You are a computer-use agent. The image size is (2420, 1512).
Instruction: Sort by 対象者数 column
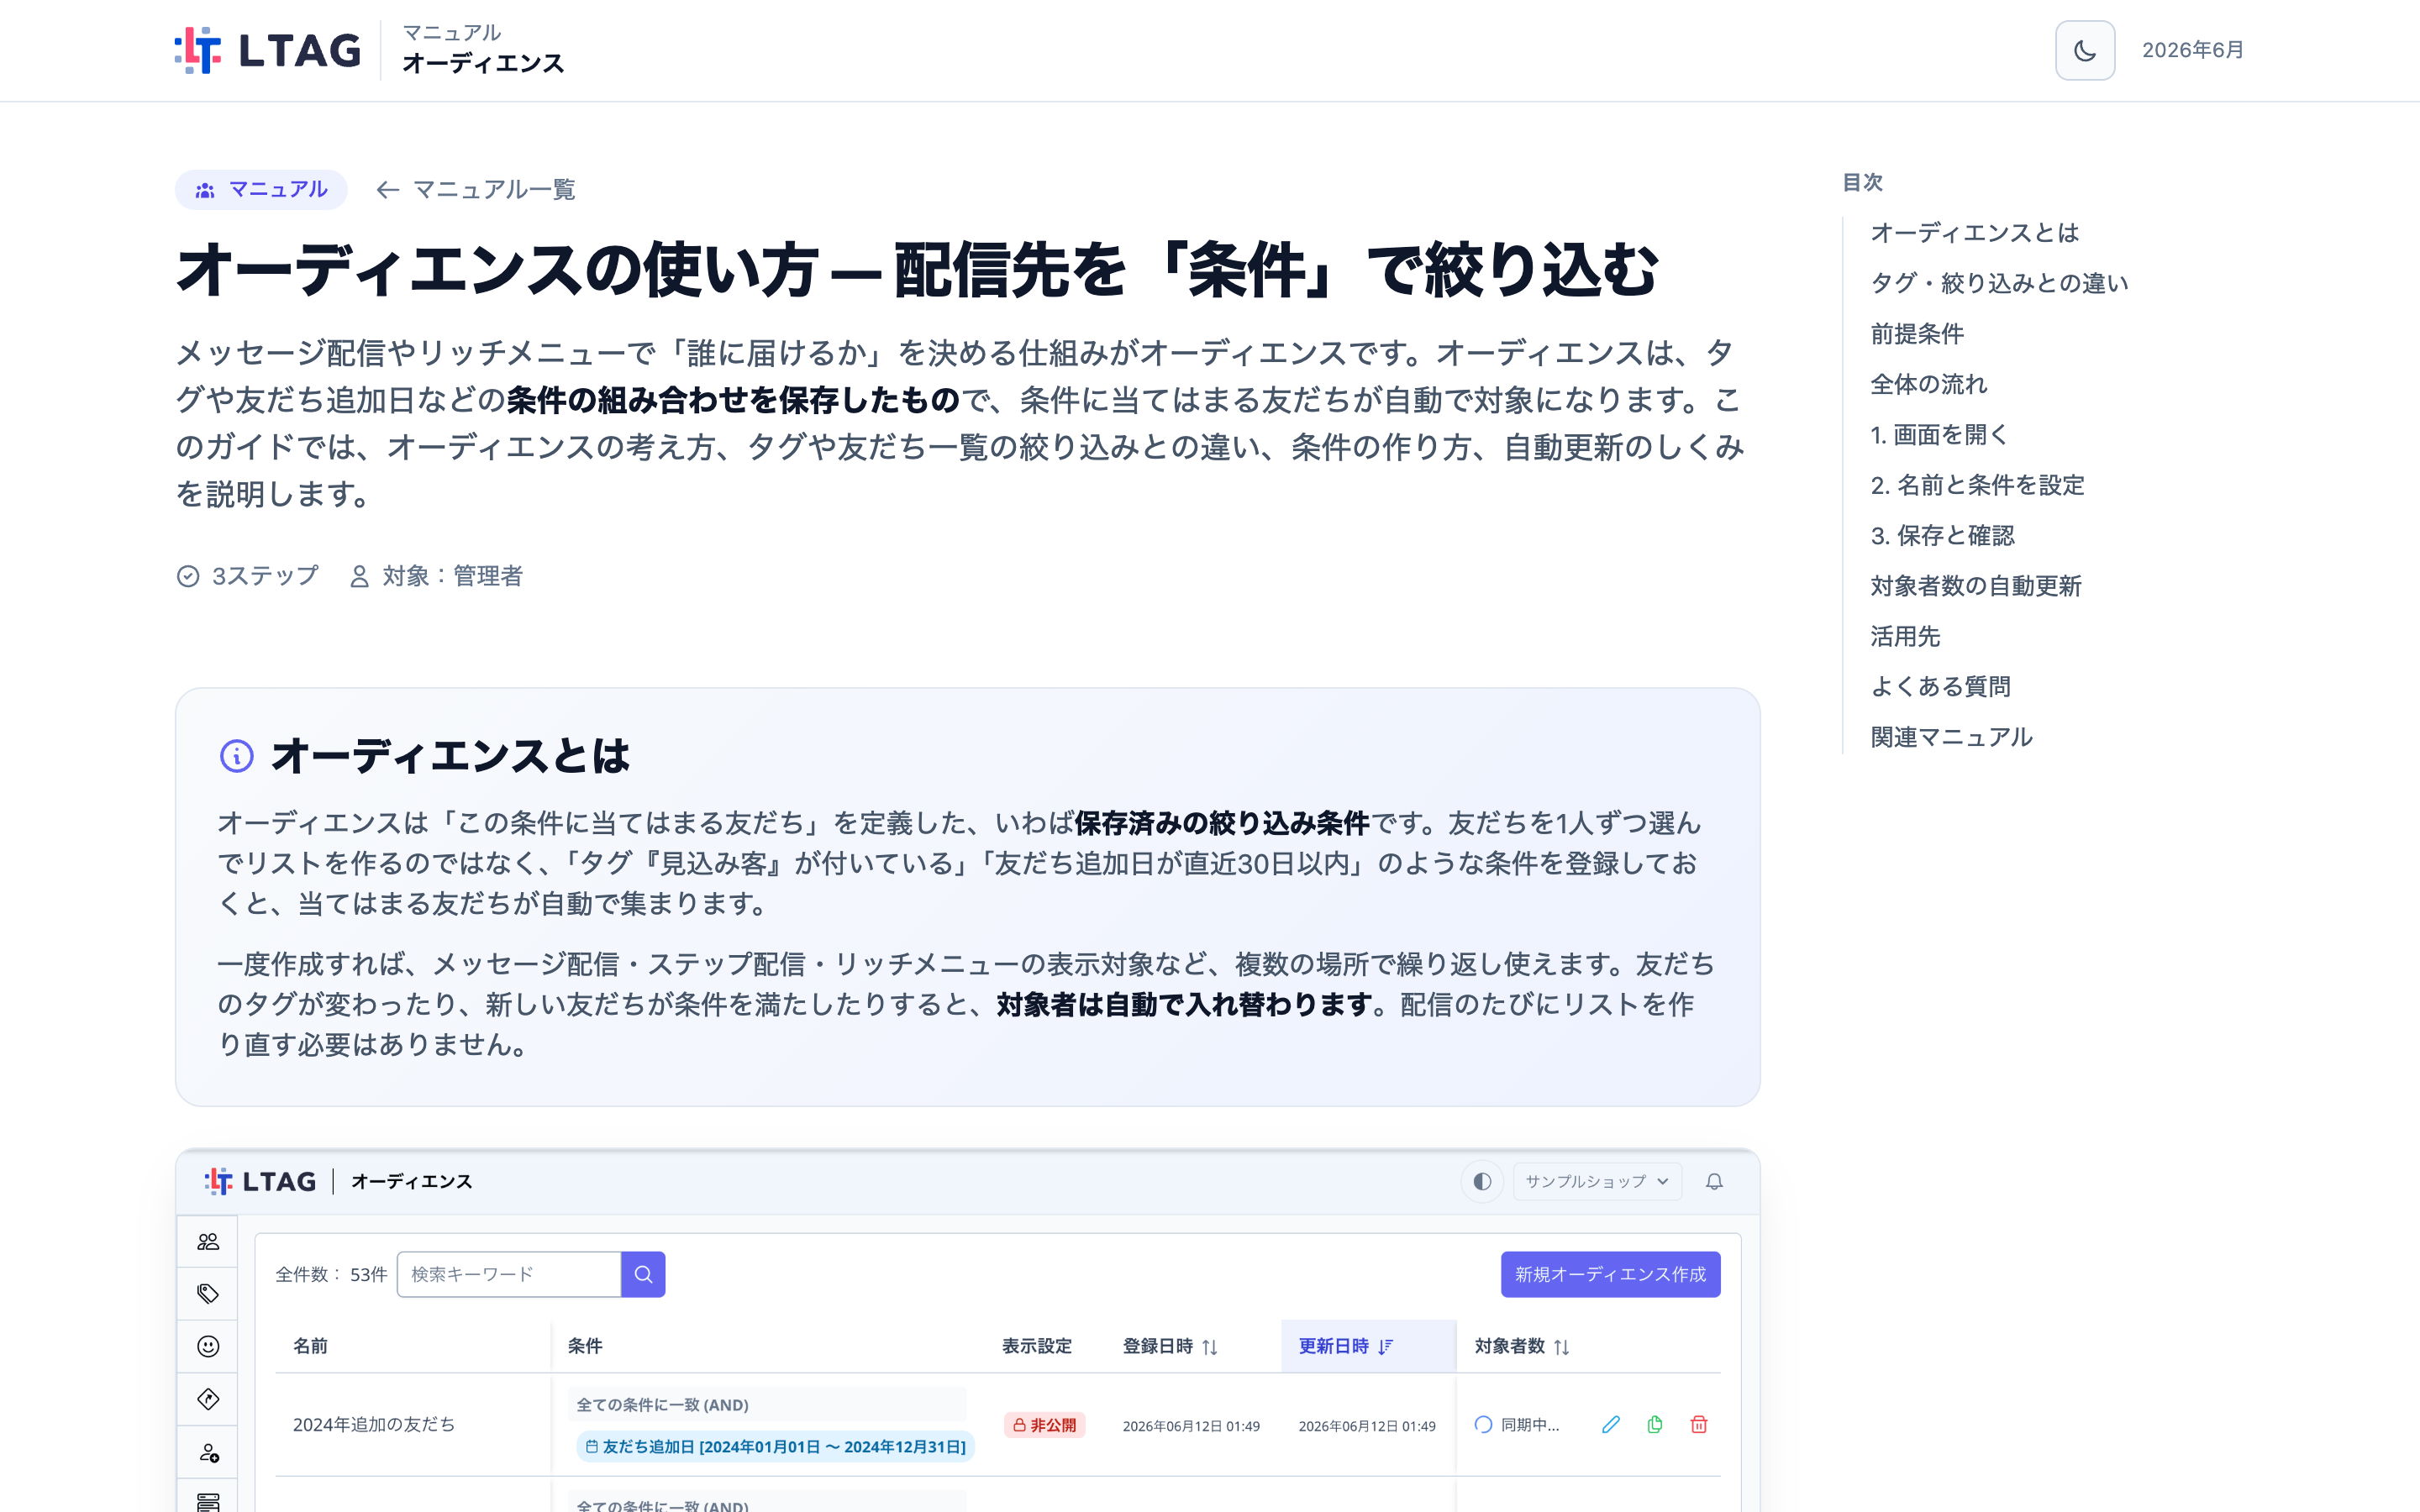1522,1346
